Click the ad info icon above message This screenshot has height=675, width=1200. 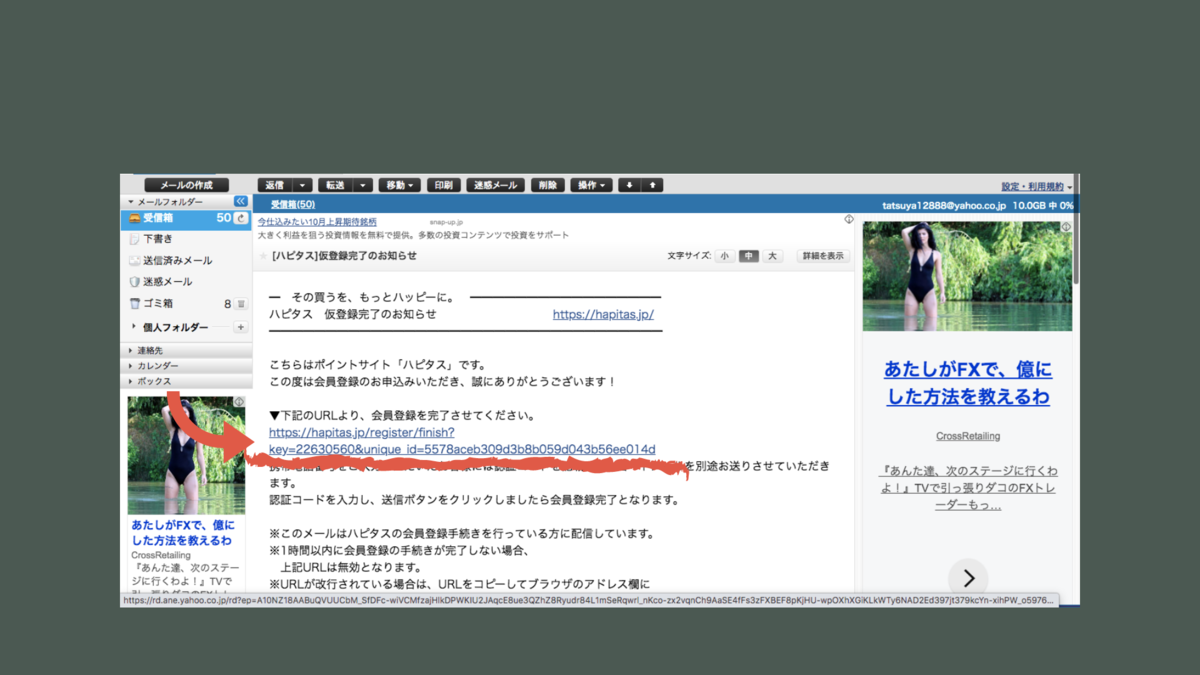coord(848,220)
